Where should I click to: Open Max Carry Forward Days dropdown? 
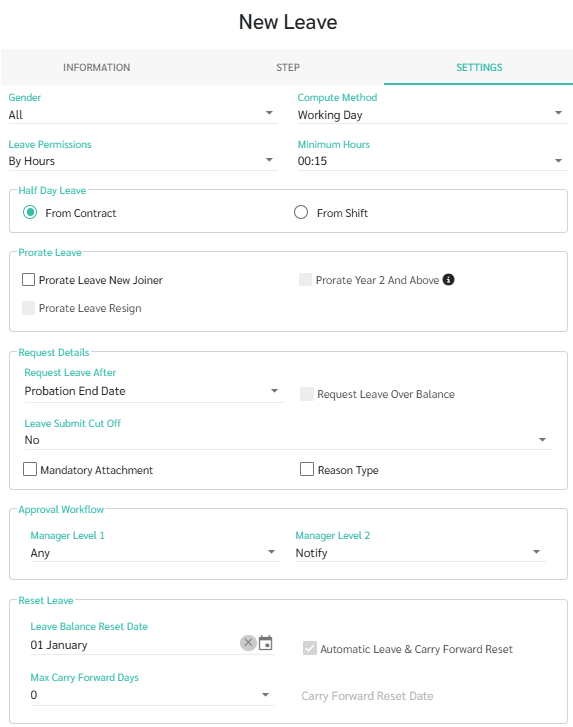(152, 695)
